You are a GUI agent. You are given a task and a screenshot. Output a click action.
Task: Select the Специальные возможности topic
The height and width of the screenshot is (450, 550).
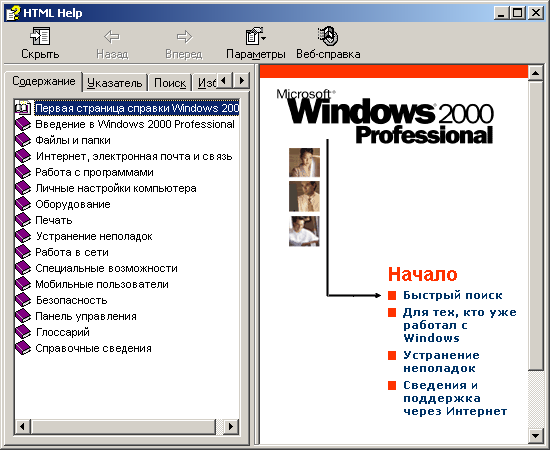click(106, 268)
